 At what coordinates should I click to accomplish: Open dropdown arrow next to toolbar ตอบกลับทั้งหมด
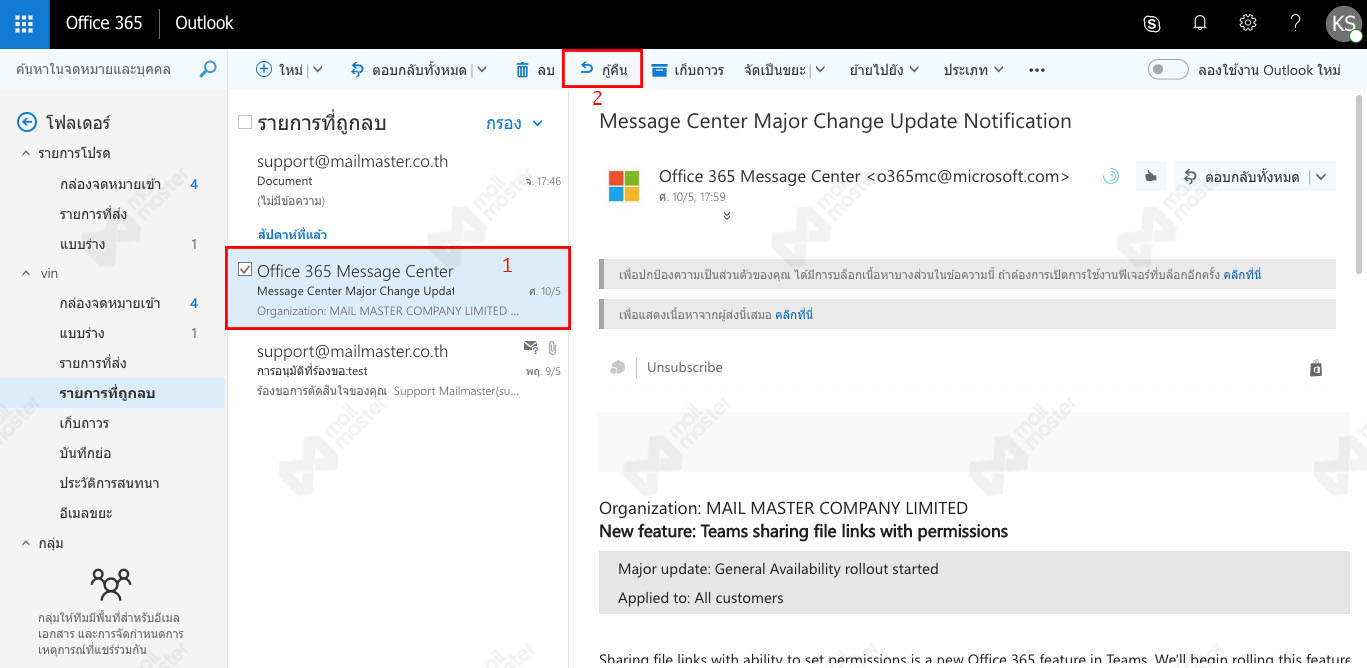coord(482,70)
